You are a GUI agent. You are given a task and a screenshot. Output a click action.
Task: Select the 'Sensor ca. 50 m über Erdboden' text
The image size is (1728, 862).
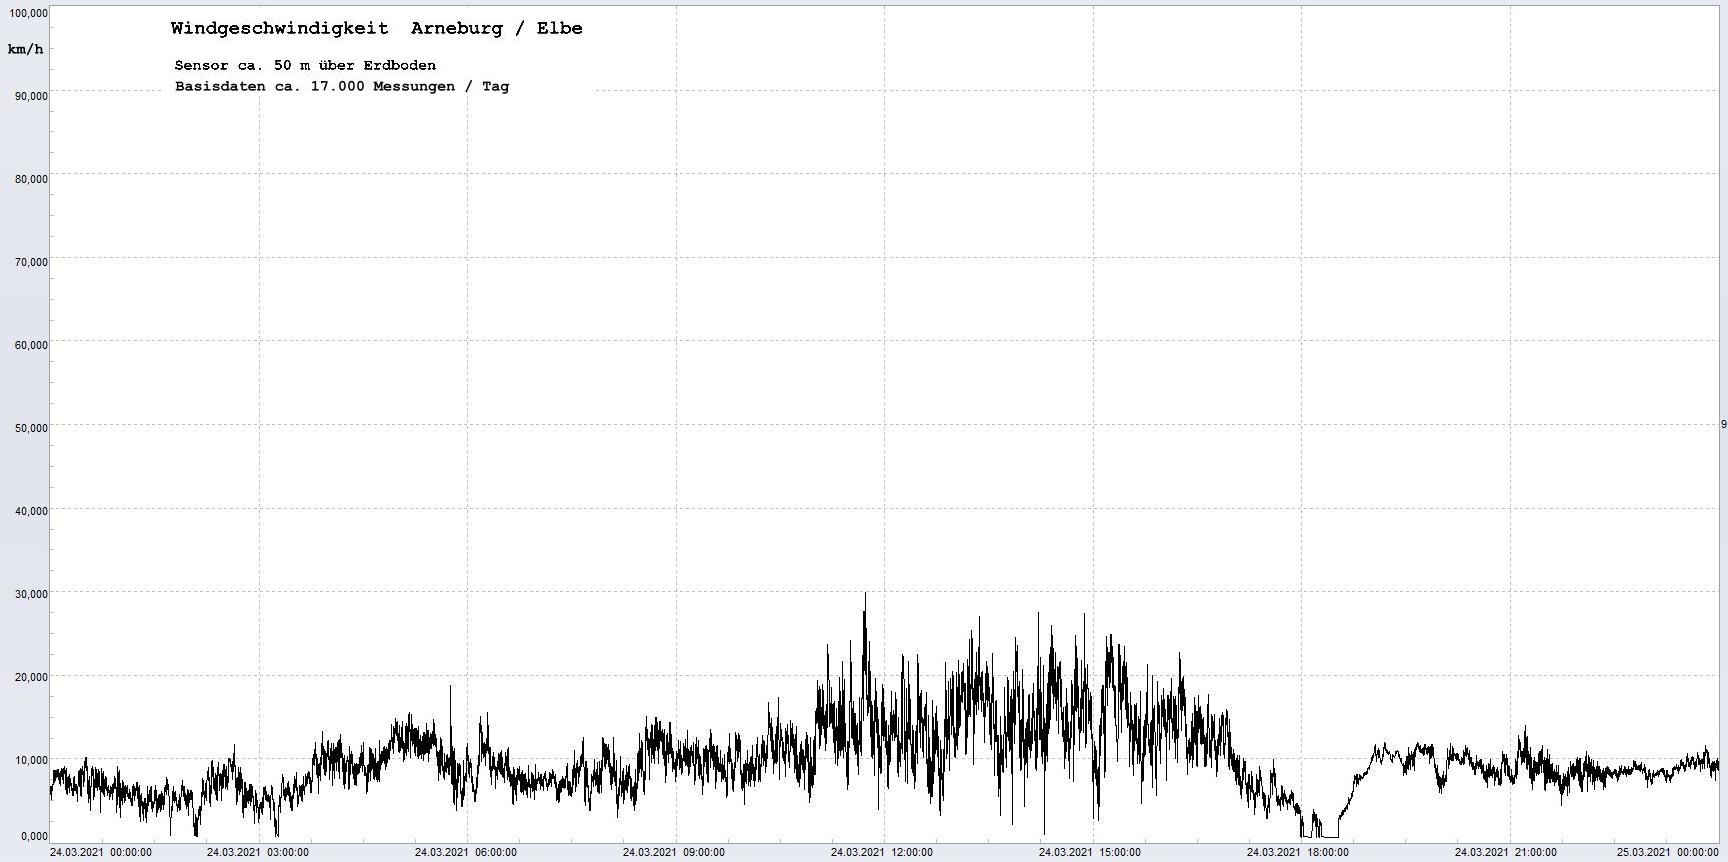click(x=305, y=65)
